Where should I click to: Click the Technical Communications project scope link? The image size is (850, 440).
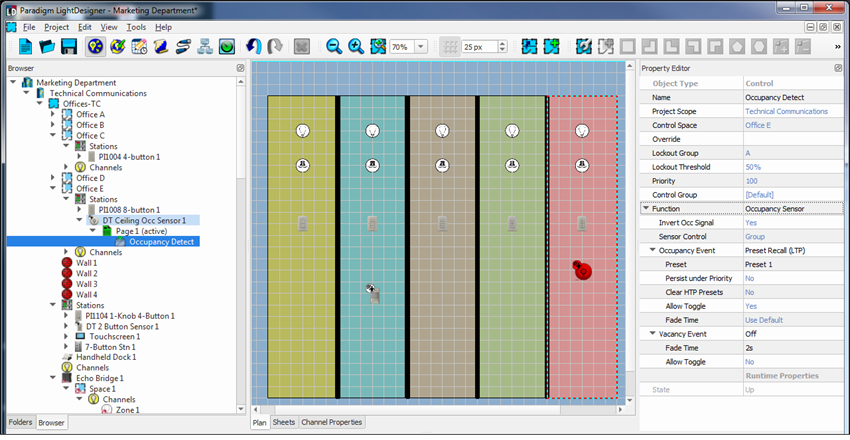786,111
